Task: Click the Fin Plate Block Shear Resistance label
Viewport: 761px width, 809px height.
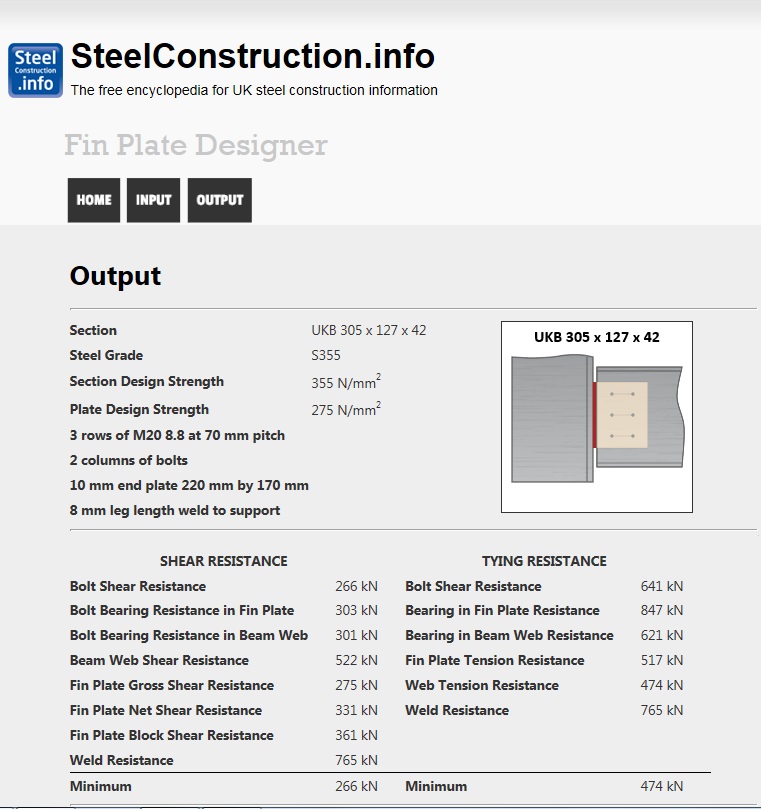Action: 171,735
